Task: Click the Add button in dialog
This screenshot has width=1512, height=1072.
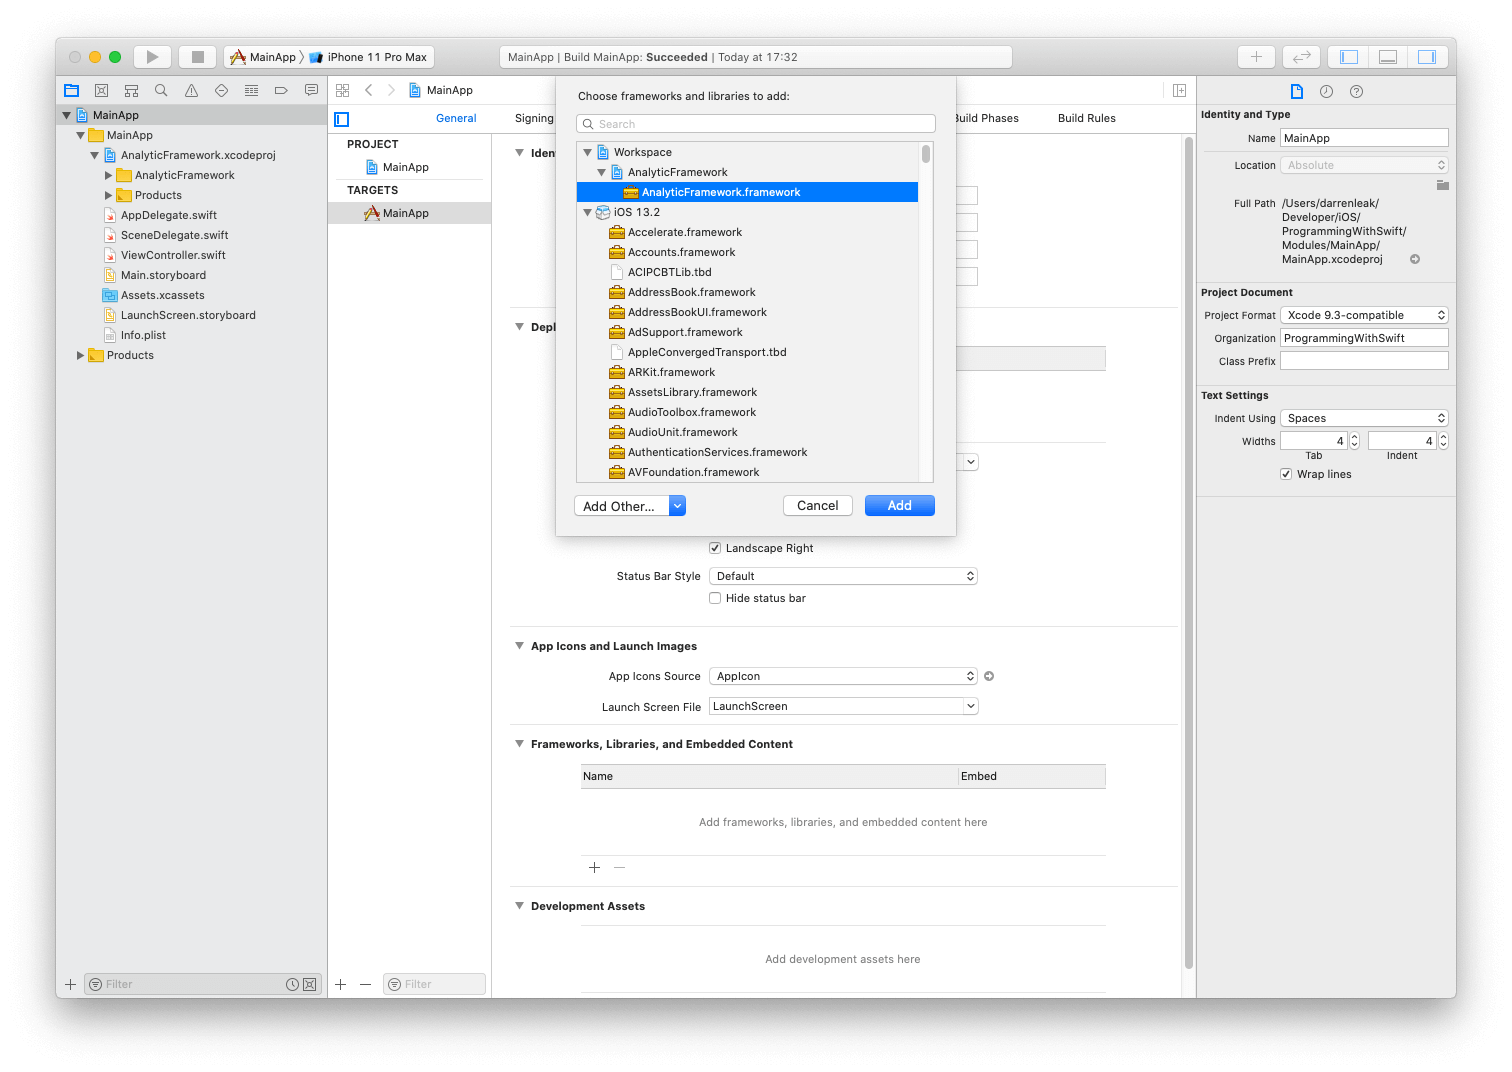Action: click(x=899, y=506)
